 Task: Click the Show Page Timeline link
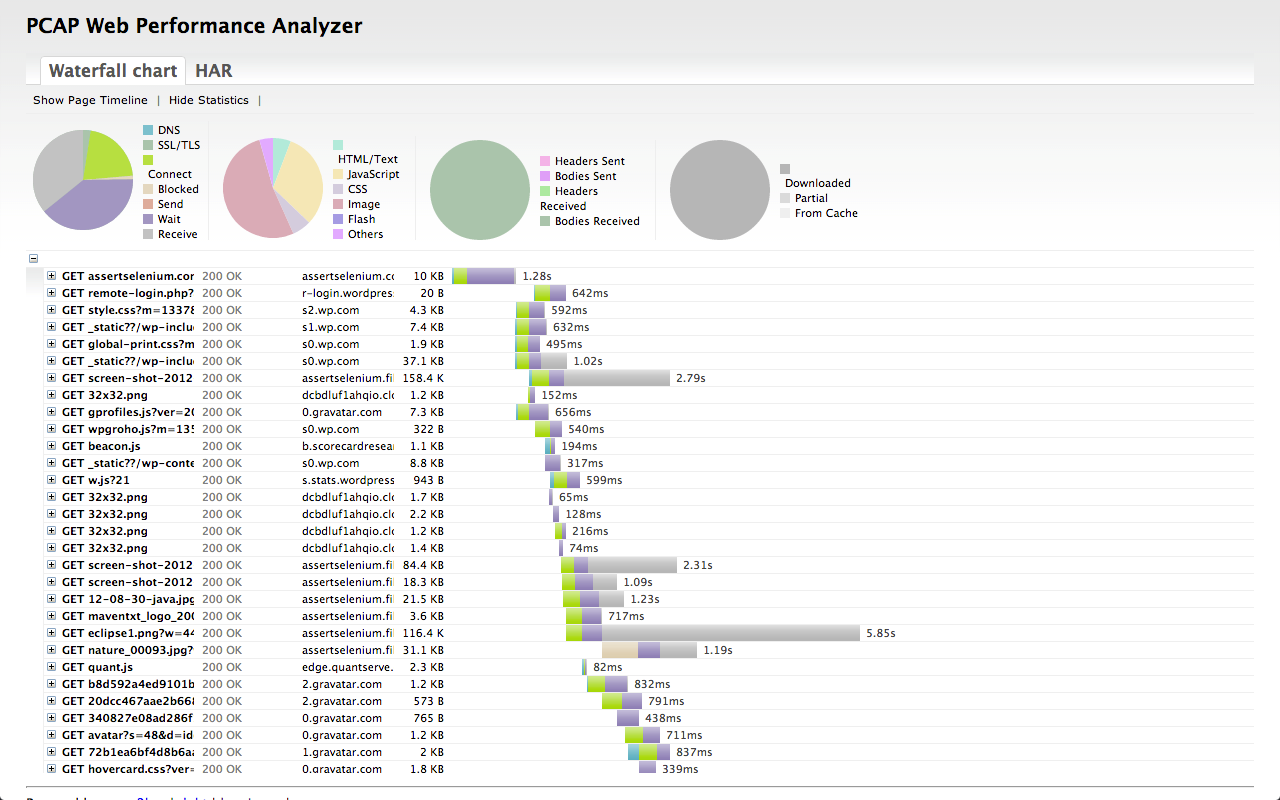pyautogui.click(x=90, y=100)
